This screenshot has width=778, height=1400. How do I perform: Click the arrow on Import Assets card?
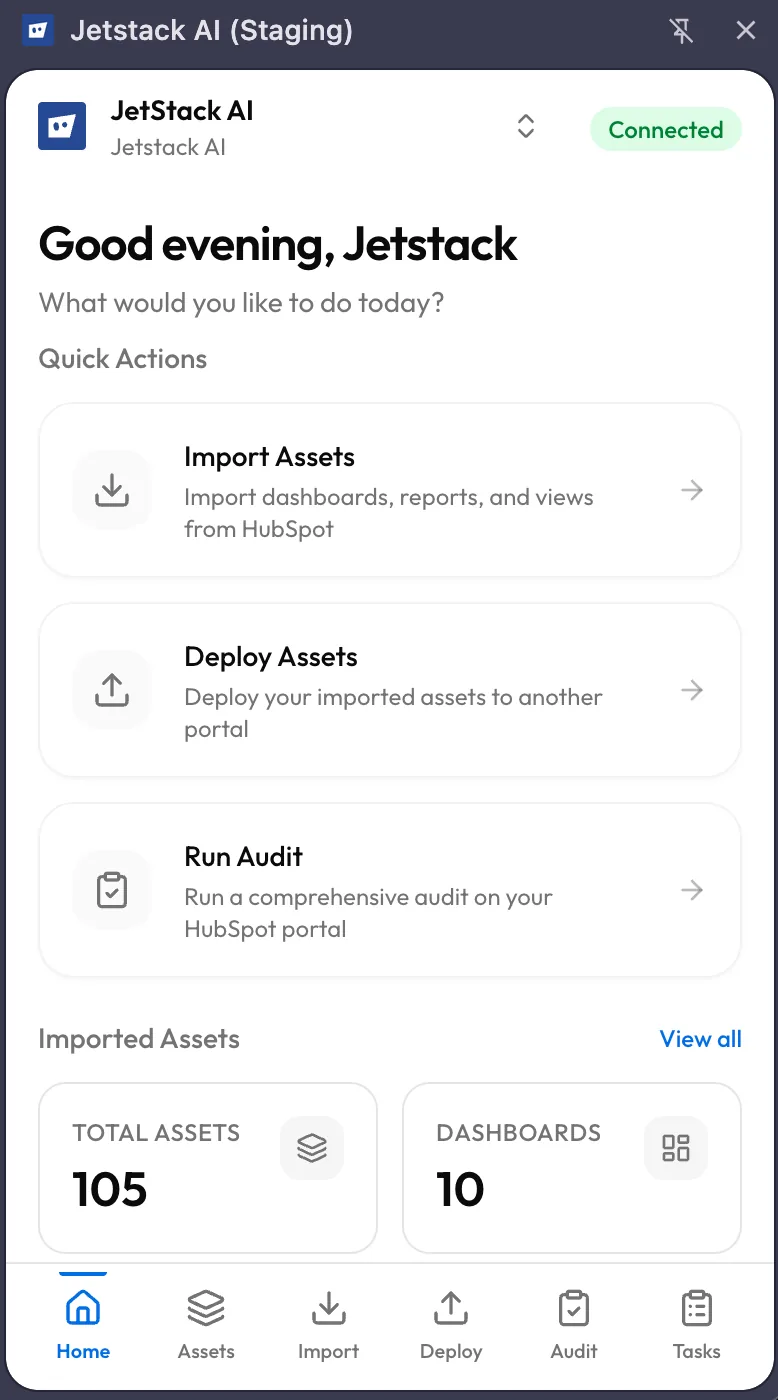click(692, 490)
